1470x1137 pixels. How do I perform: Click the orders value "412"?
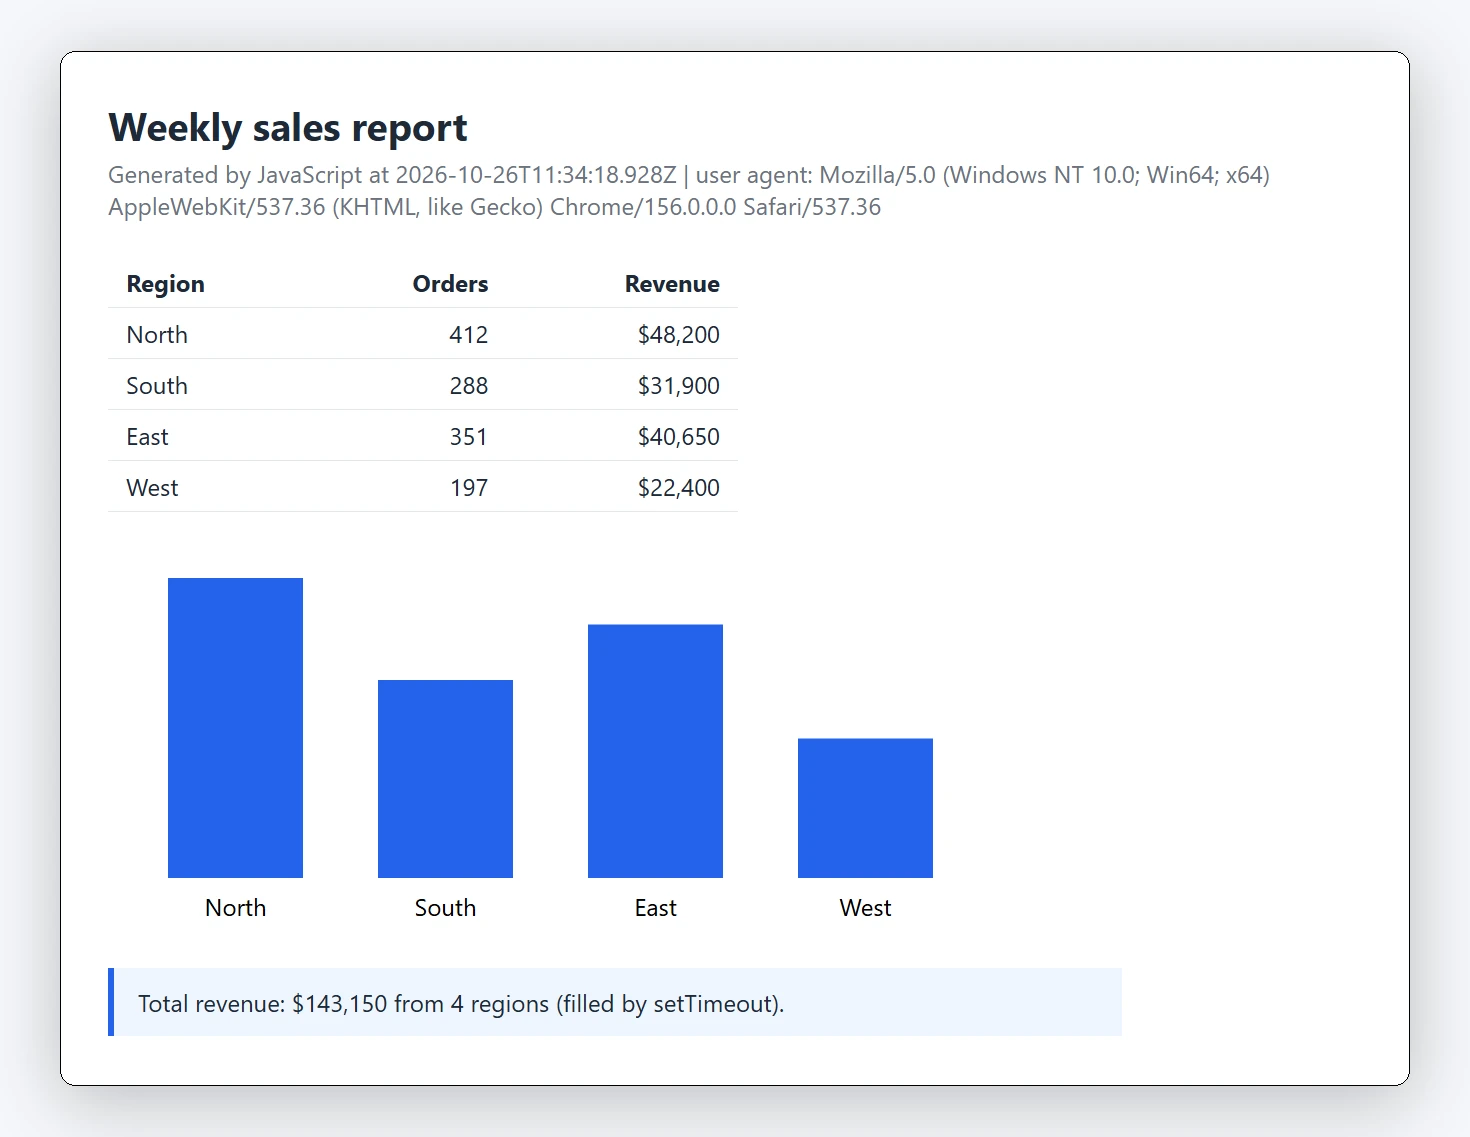tap(468, 335)
